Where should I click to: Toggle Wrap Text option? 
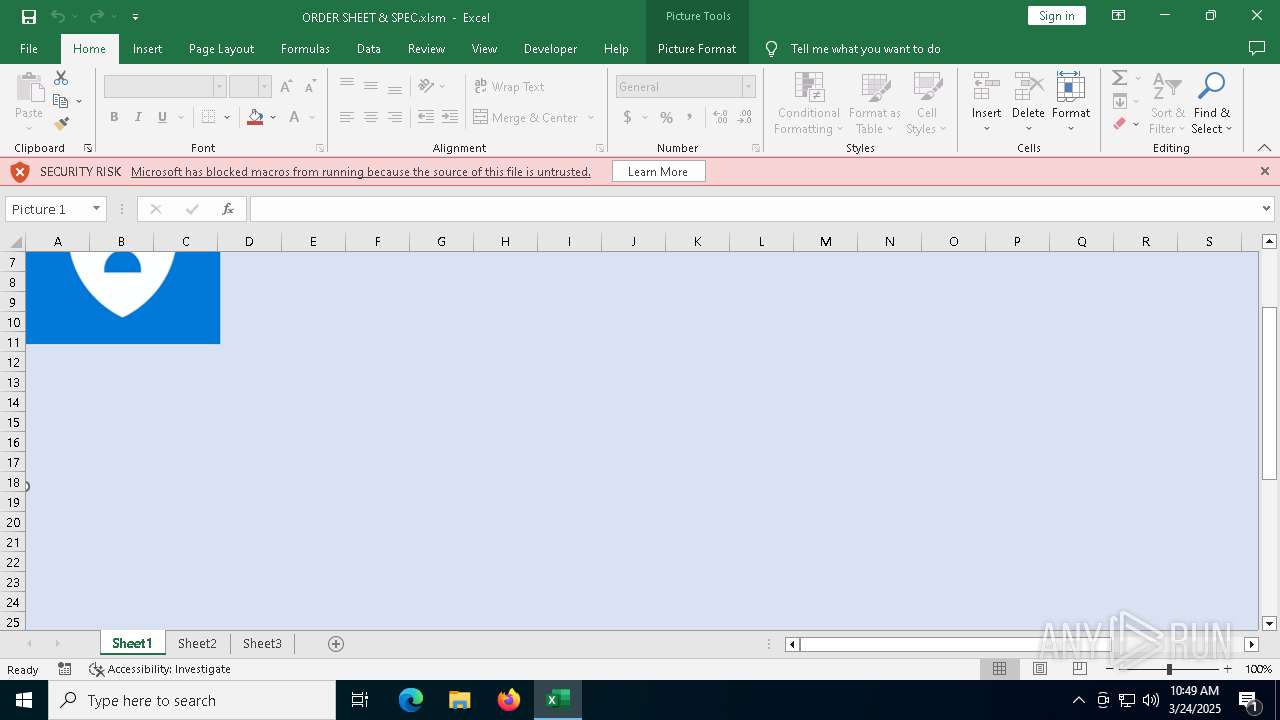point(509,87)
